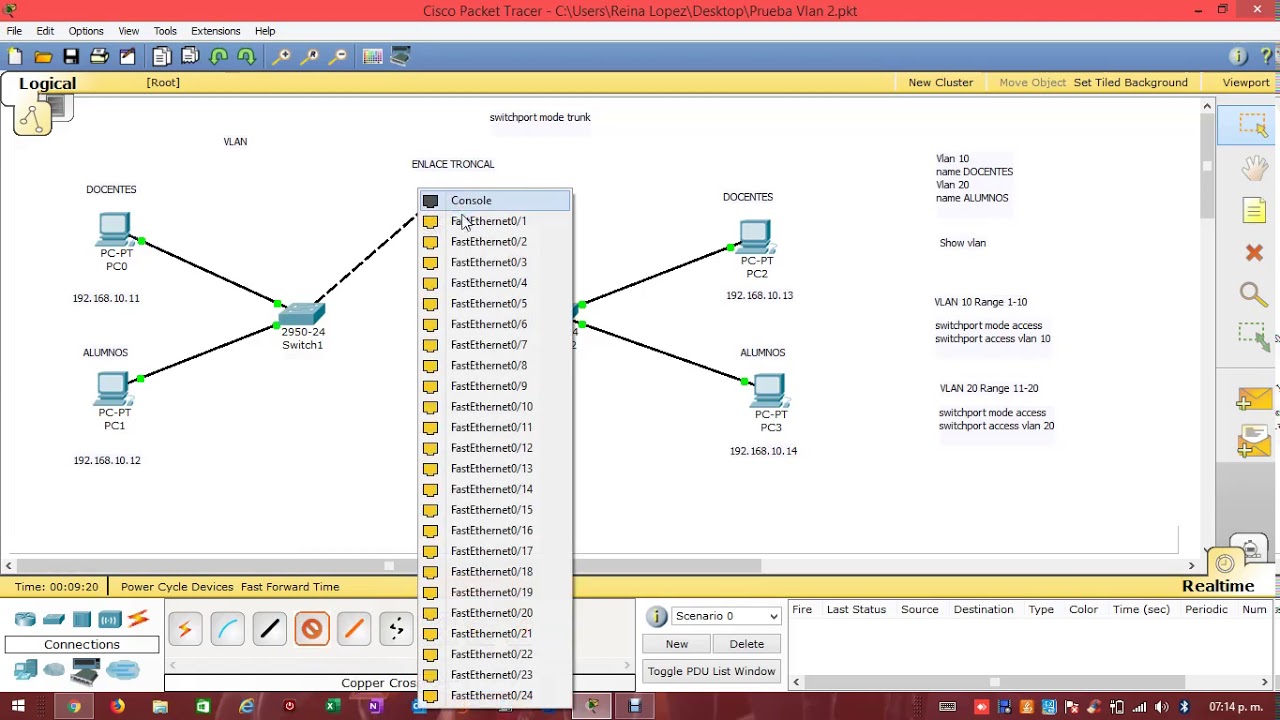Viewport: 1280px width, 720px height.
Task: Click the scenario info icon
Action: point(657,616)
